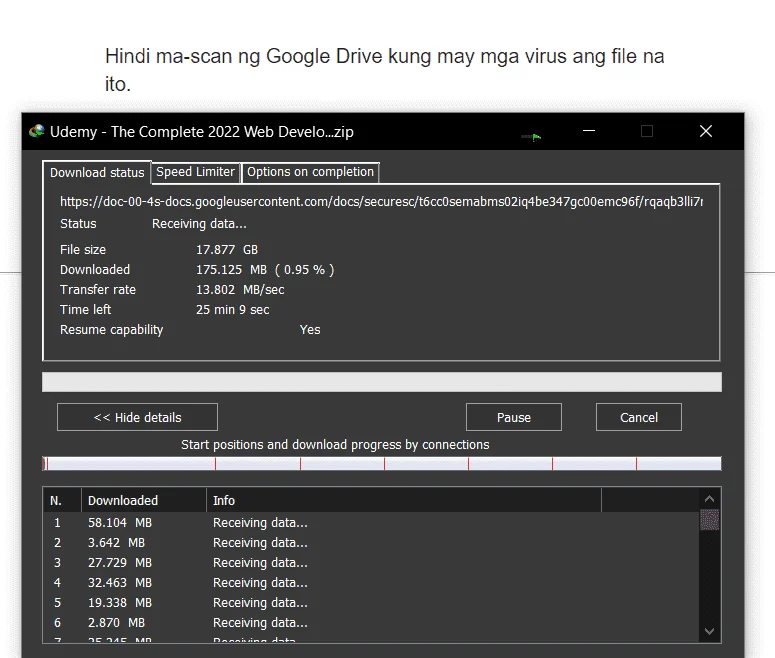Click the Resume capability Yes value
The width and height of the screenshot is (775, 658).
310,330
